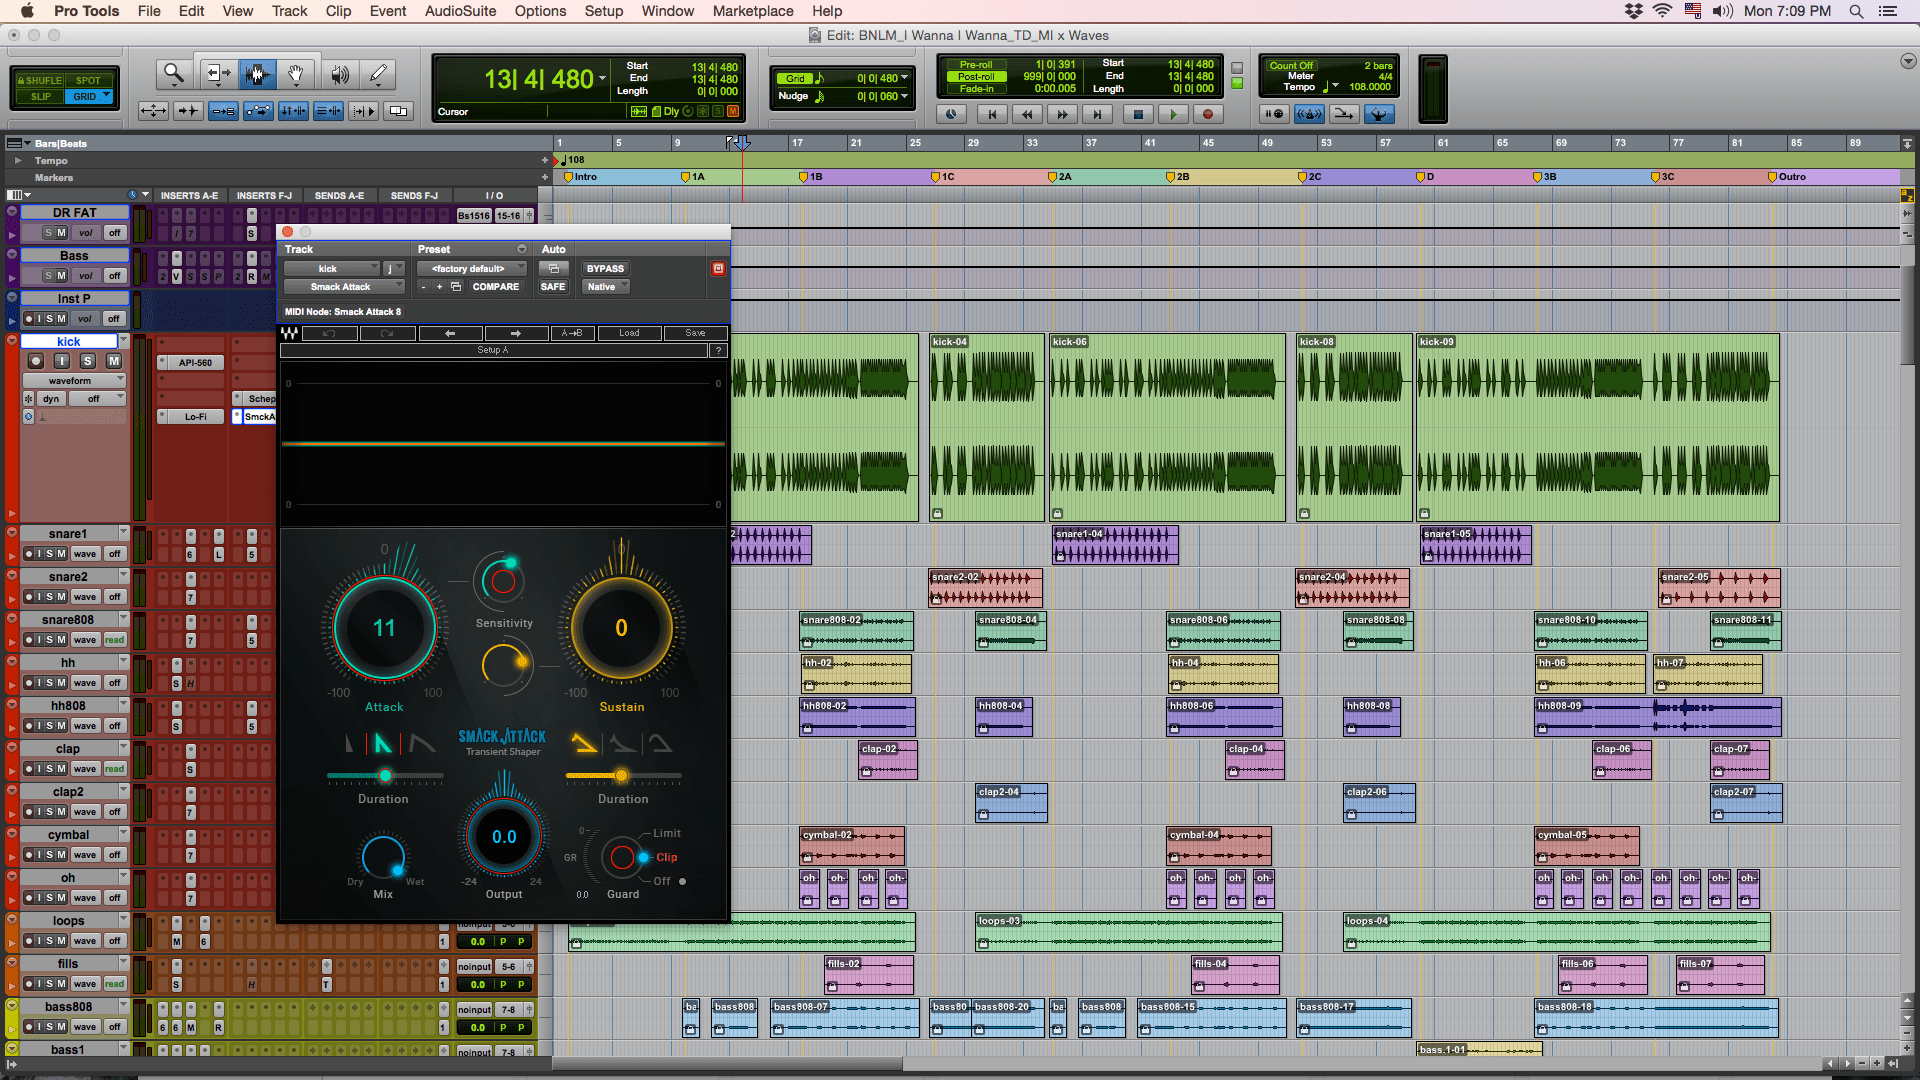Start playback with the Play button
Image resolution: width=1920 pixels, height=1080 pixels.
[x=1173, y=114]
